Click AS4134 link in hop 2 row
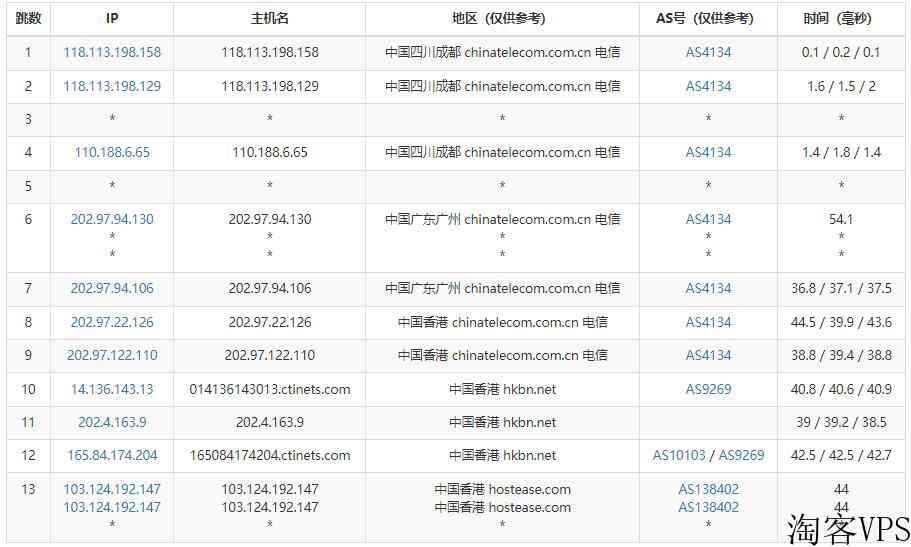 pyautogui.click(x=708, y=87)
